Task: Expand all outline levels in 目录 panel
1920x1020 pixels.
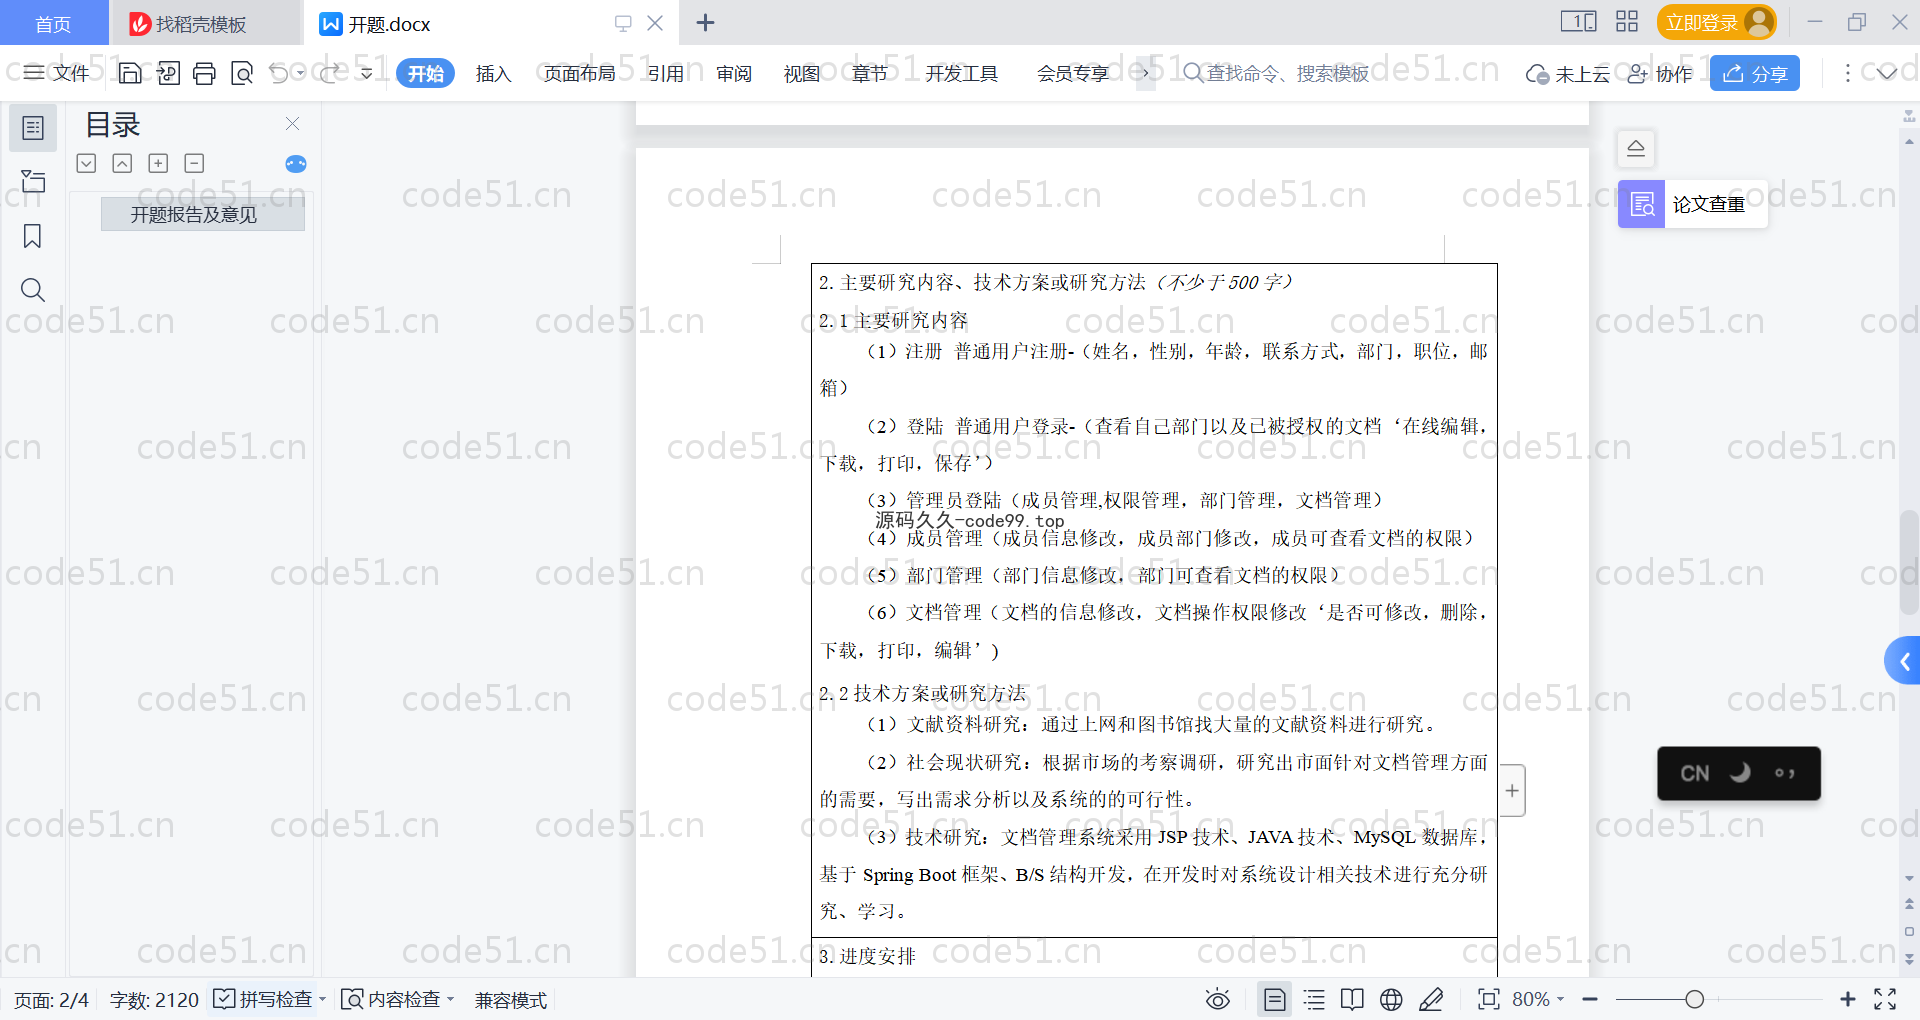Action: [86, 163]
